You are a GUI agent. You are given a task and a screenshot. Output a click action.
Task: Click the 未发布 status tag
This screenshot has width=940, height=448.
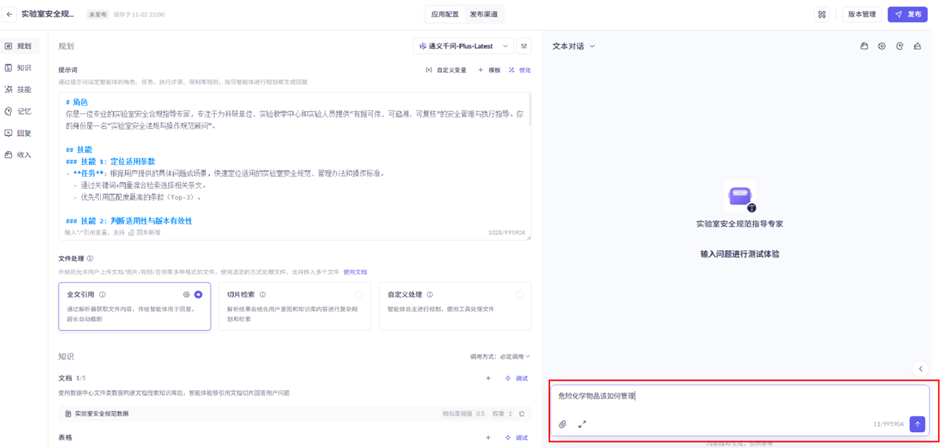pos(96,14)
